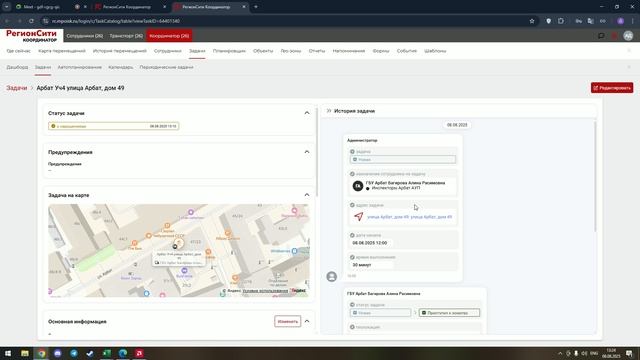This screenshot has width=640, height=360.
Task: Open the Сотрудники (26) header tab
Action: [84, 36]
